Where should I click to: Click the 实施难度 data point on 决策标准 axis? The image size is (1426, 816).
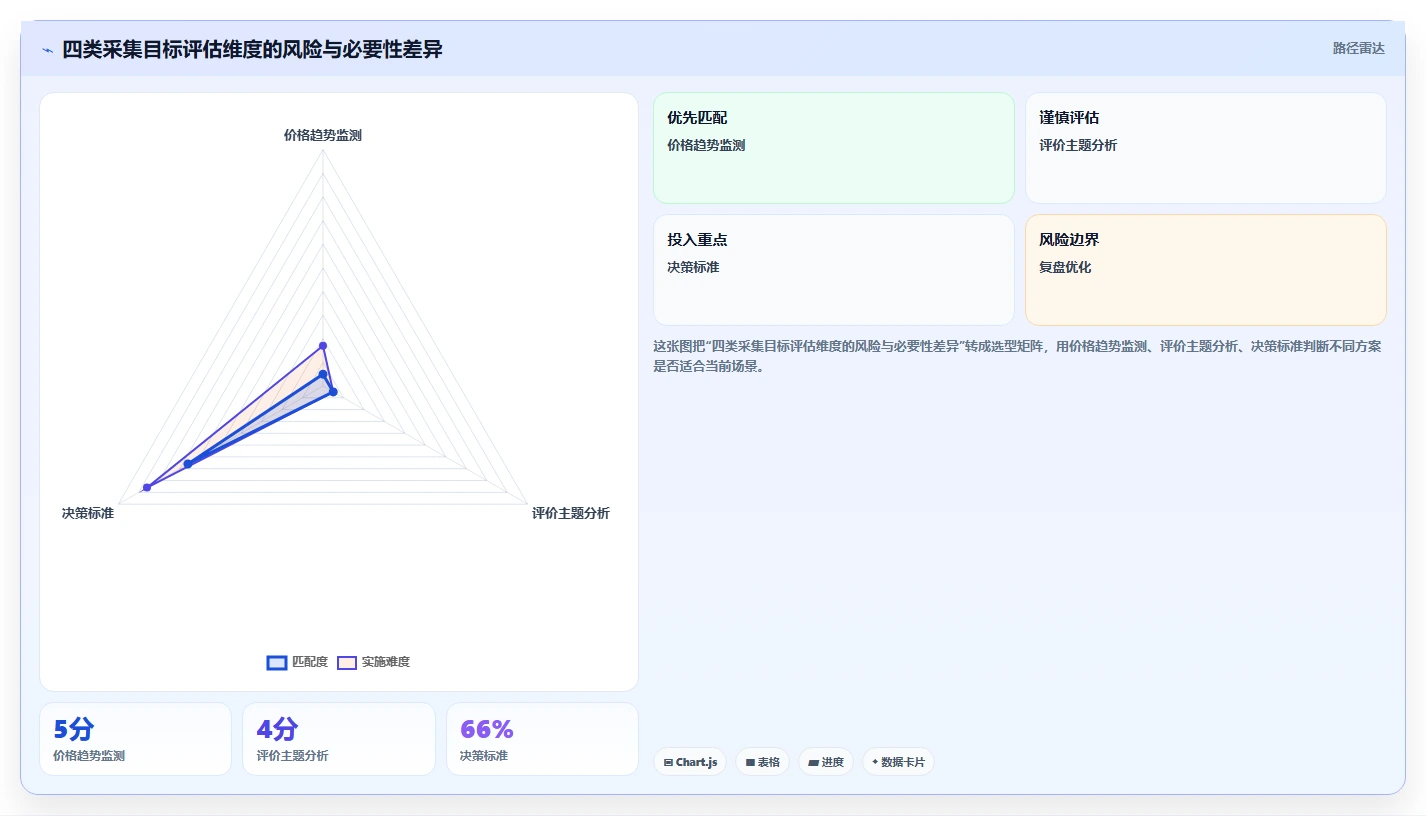(x=147, y=487)
